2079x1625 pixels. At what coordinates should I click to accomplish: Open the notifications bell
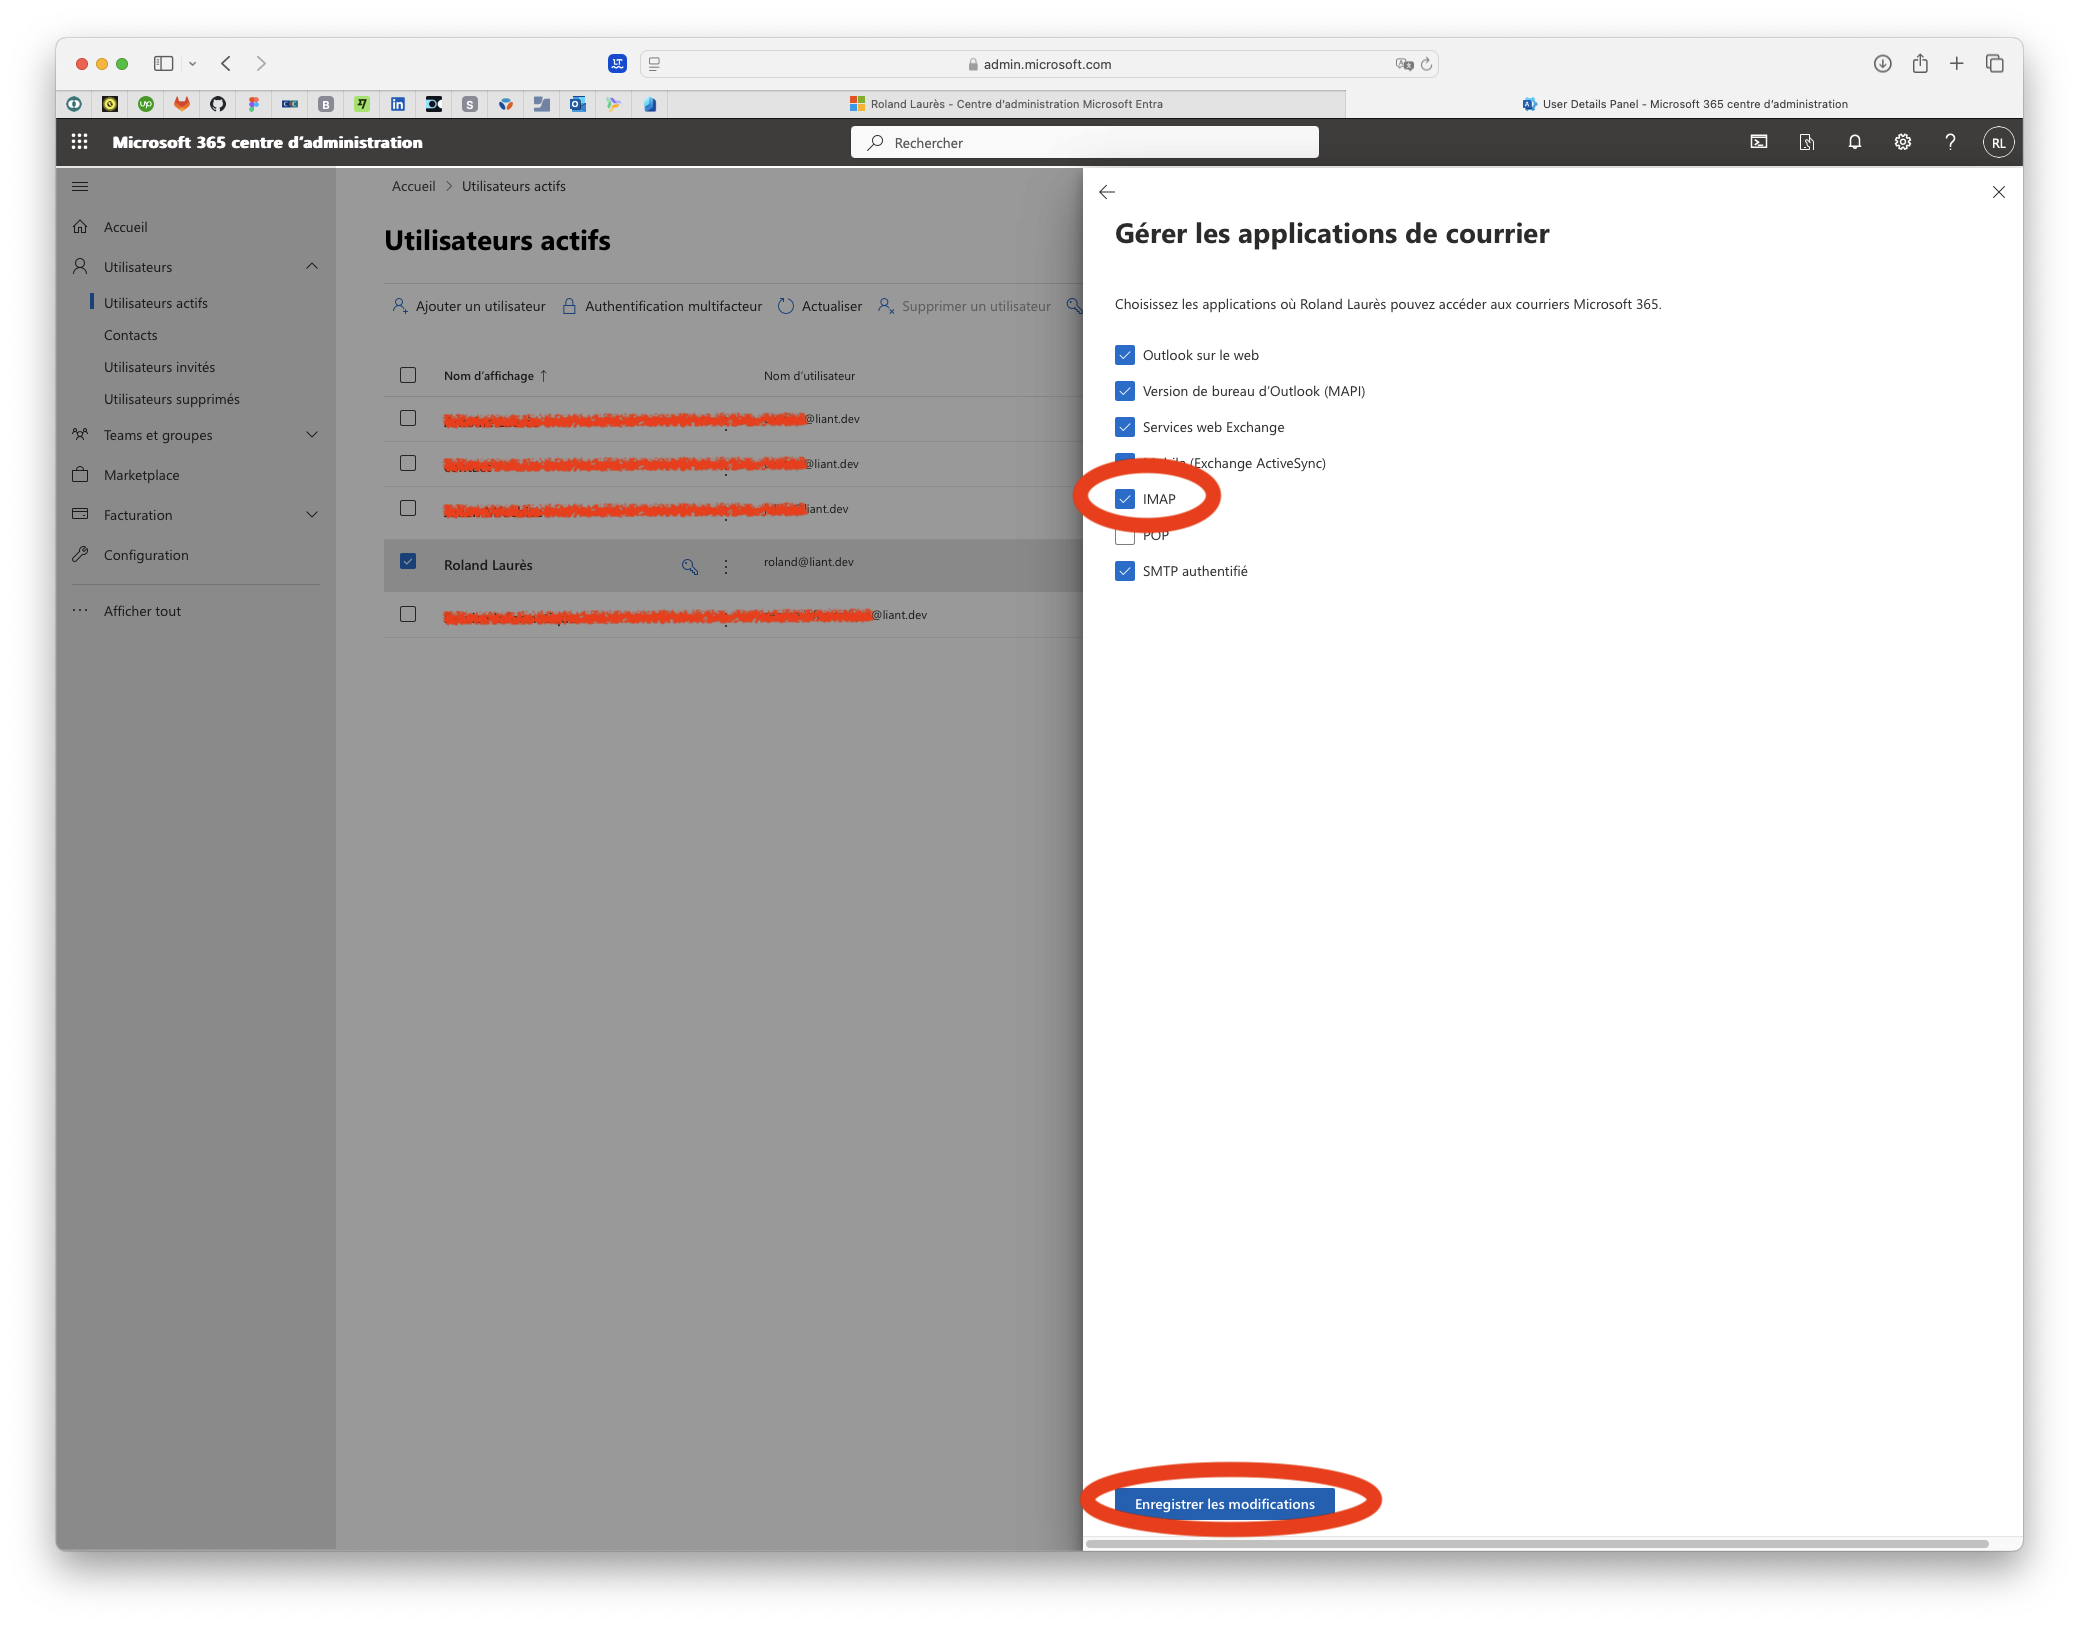coord(1854,142)
